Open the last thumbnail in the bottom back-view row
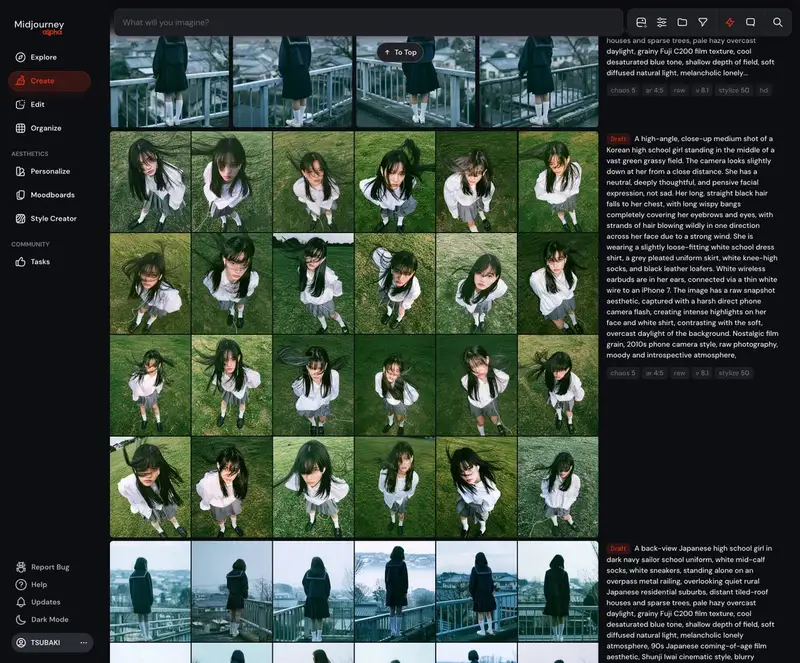Image resolution: width=800 pixels, height=663 pixels. [x=558, y=592]
